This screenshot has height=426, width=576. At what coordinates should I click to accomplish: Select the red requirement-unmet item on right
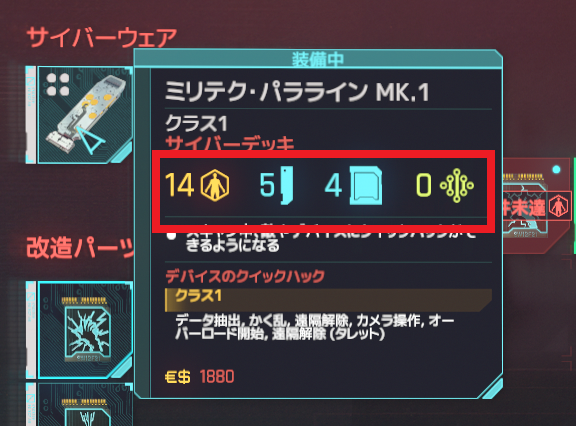coord(536,206)
